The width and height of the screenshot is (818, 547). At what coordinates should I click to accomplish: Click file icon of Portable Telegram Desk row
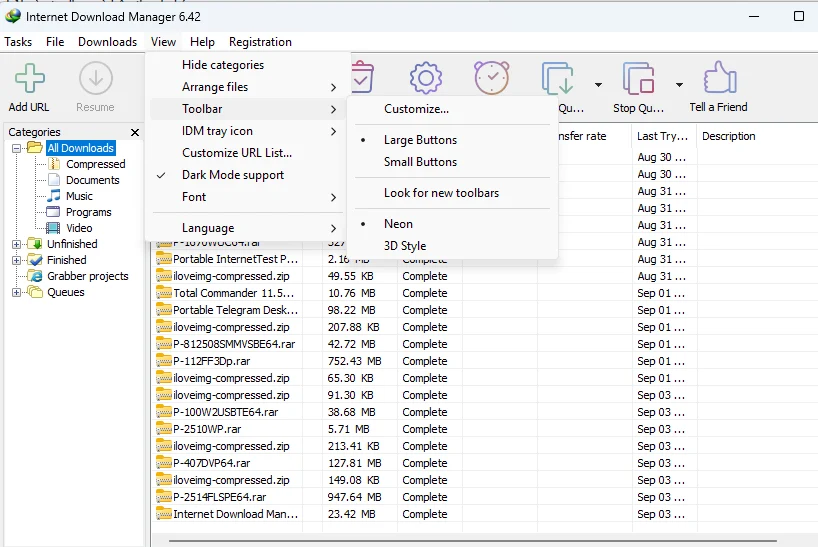point(164,310)
